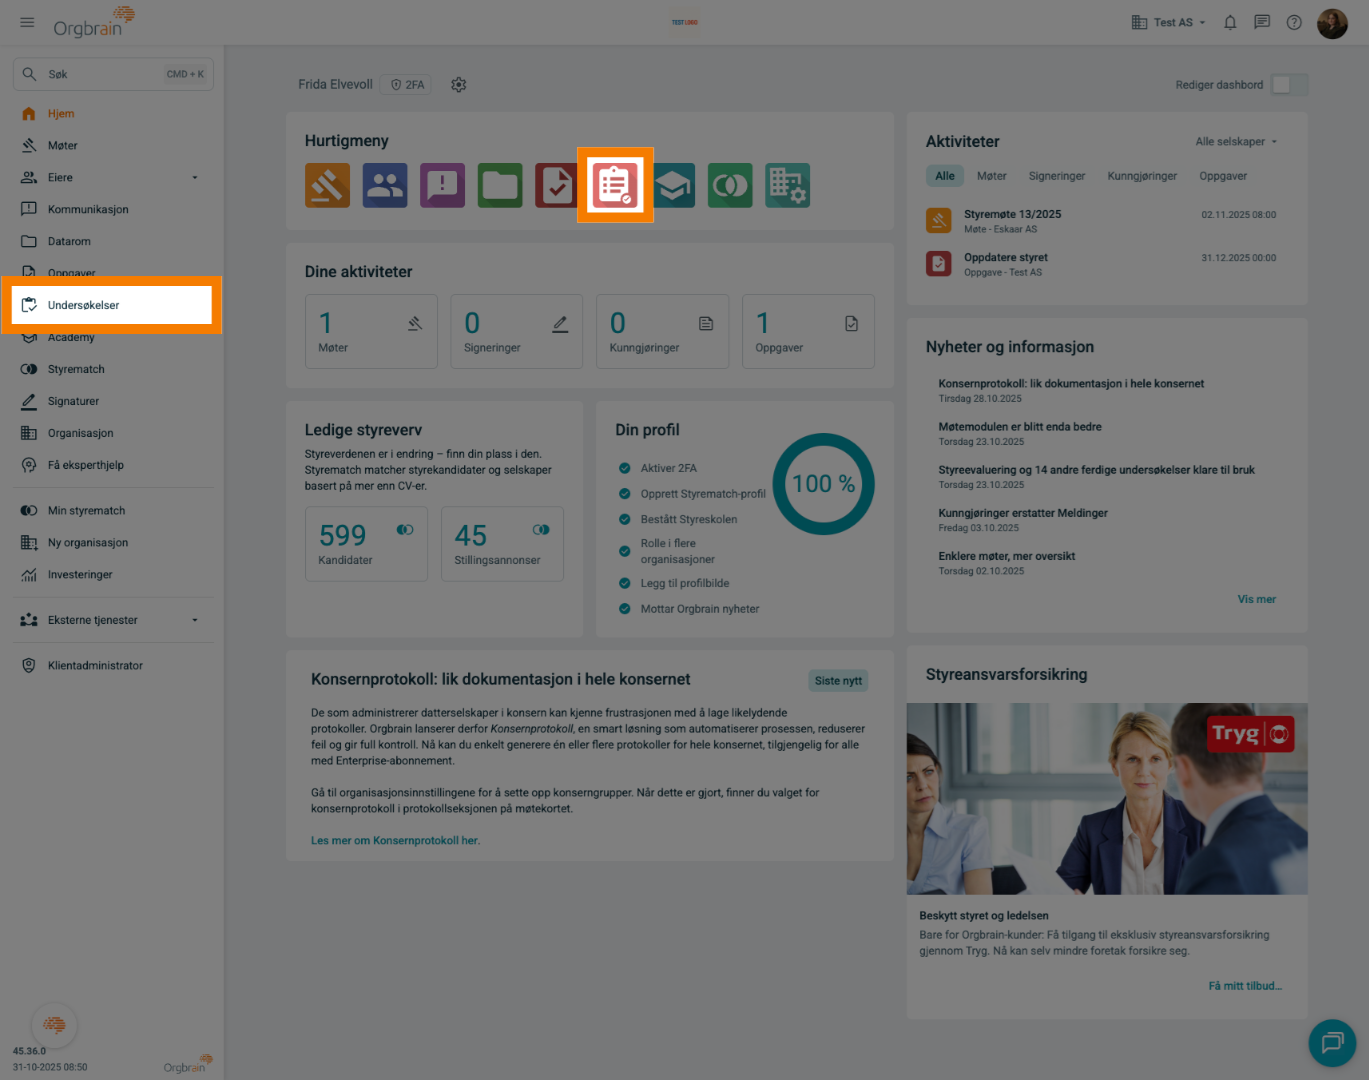Open news item Møtemodulen er blitt enda bedre
This screenshot has height=1080, width=1369.
click(1020, 427)
